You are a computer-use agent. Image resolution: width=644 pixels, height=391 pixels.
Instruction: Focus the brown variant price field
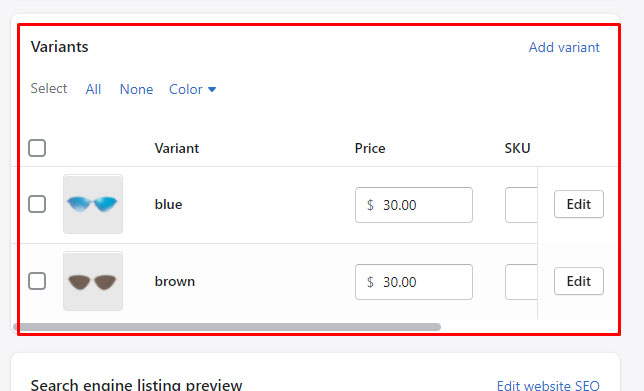[x=414, y=282]
